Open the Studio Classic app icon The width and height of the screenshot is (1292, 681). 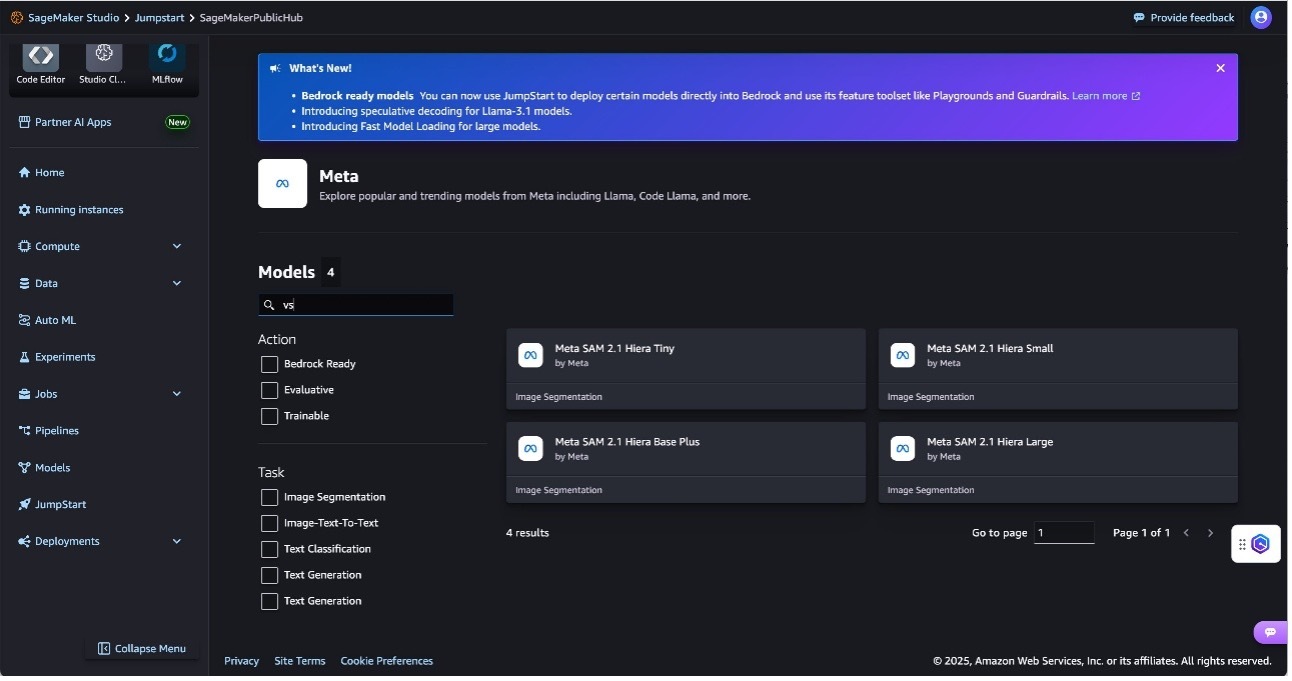coord(104,56)
